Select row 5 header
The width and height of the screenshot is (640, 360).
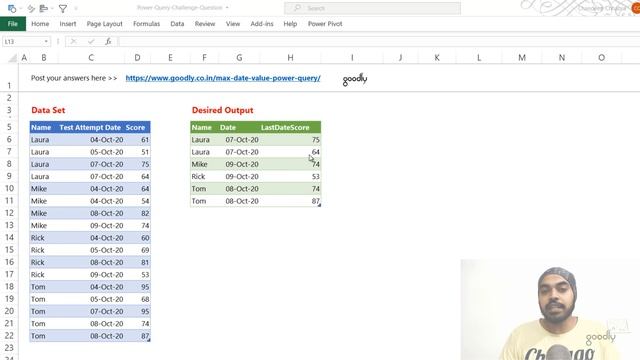pyautogui.click(x=9, y=127)
